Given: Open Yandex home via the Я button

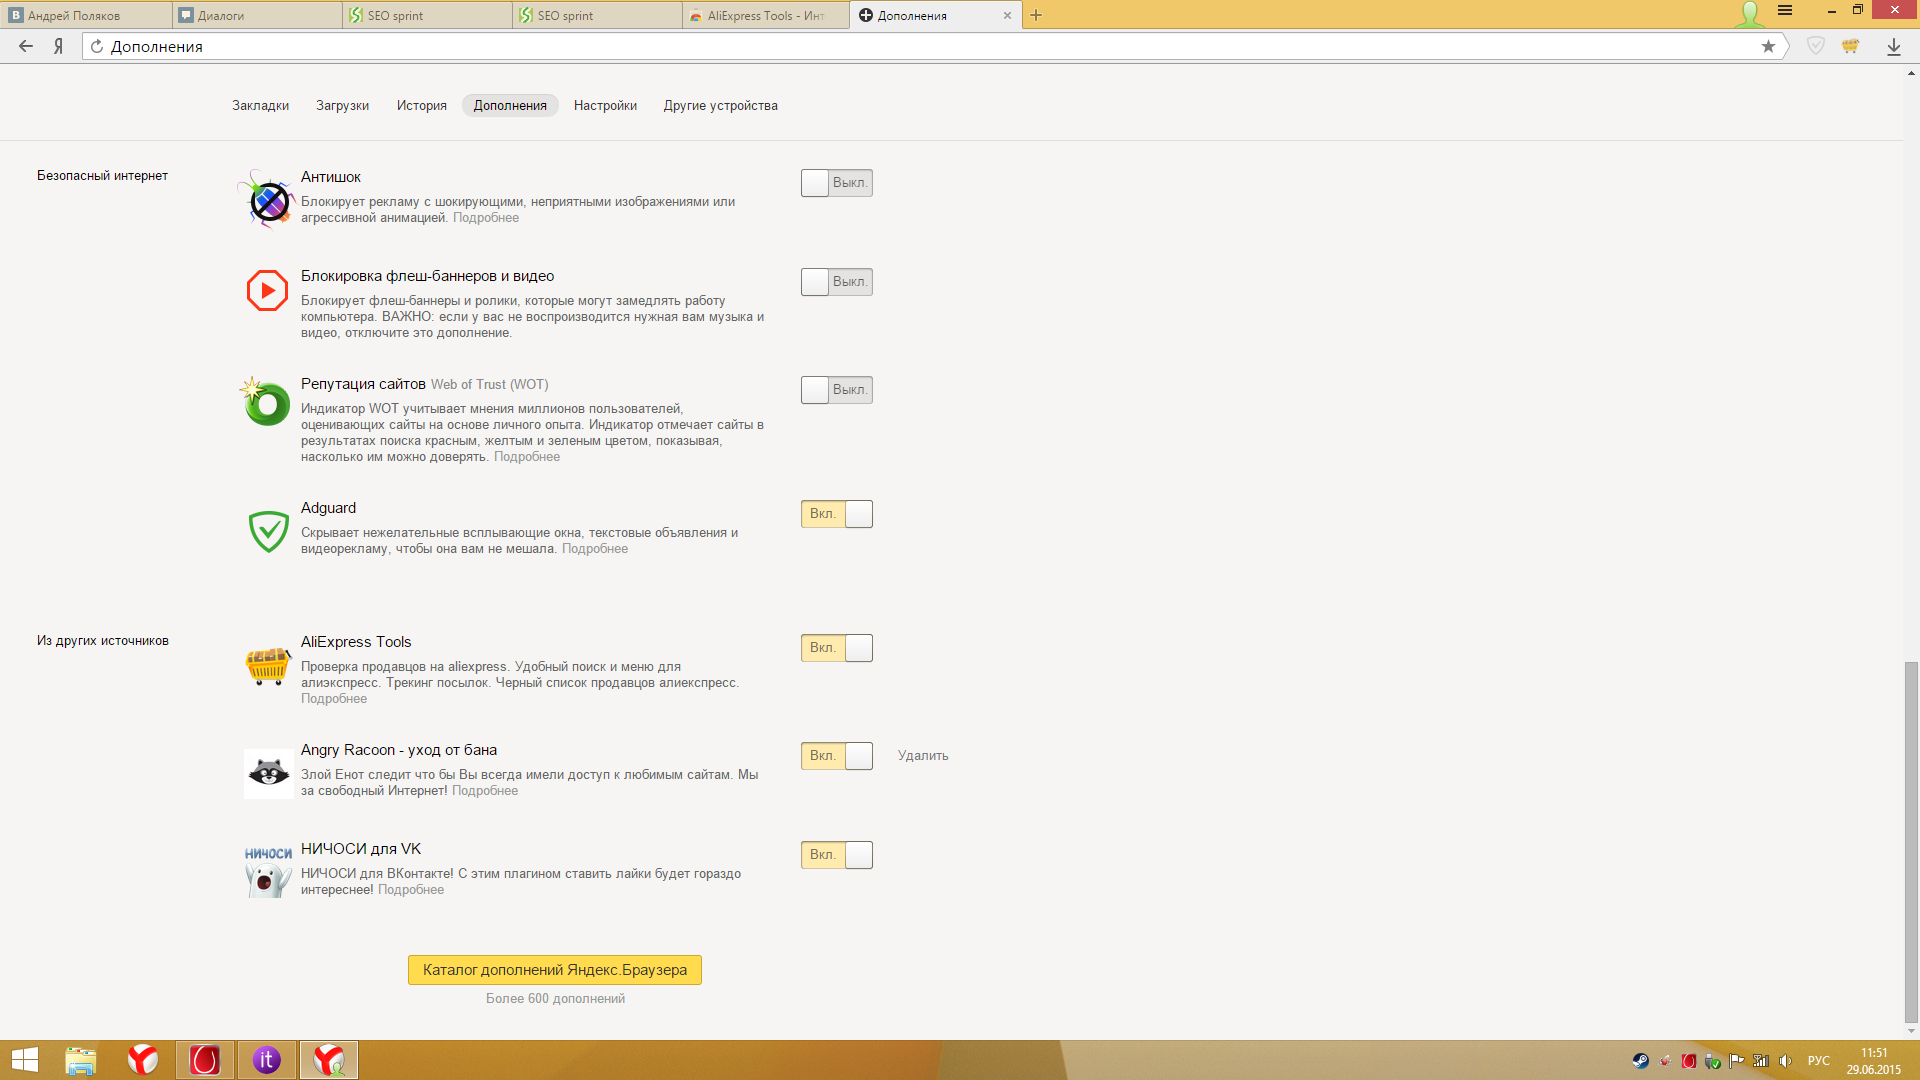Looking at the screenshot, I should coord(59,46).
